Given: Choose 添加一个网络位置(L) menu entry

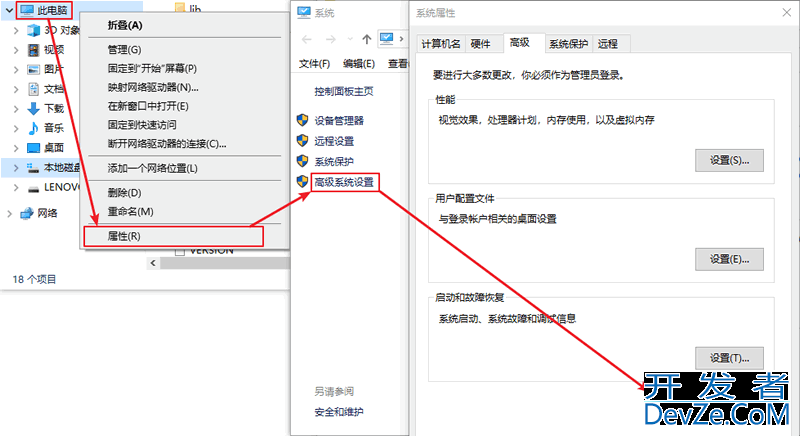Looking at the screenshot, I should click(x=185, y=168).
